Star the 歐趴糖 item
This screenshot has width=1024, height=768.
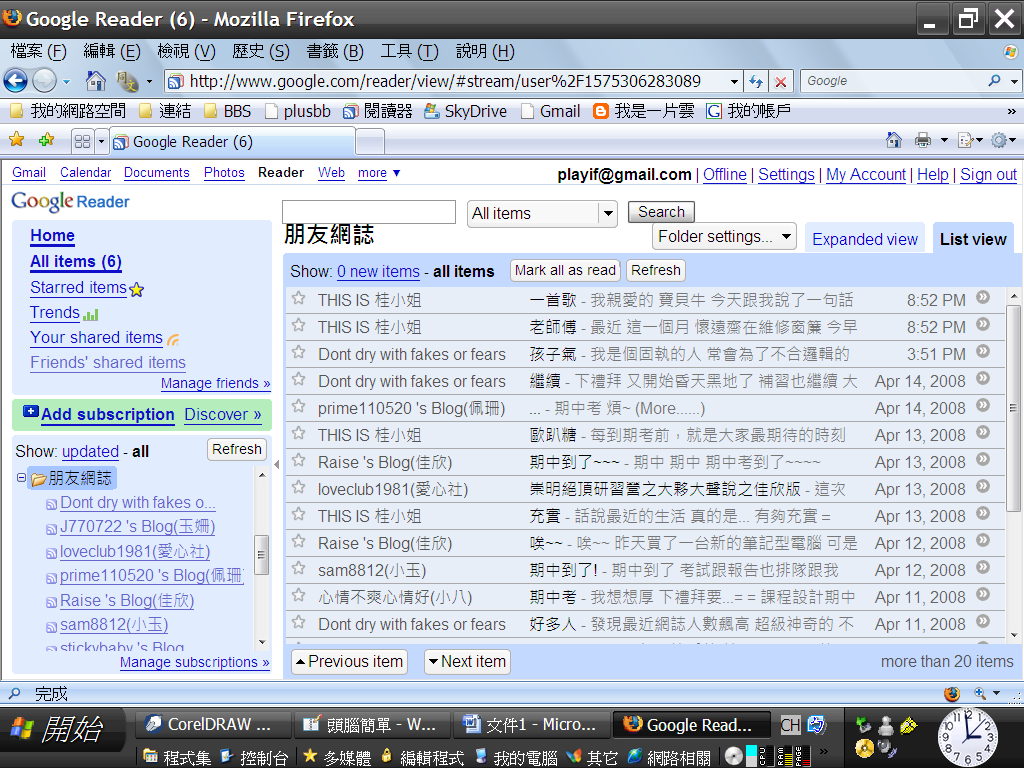[x=298, y=434]
